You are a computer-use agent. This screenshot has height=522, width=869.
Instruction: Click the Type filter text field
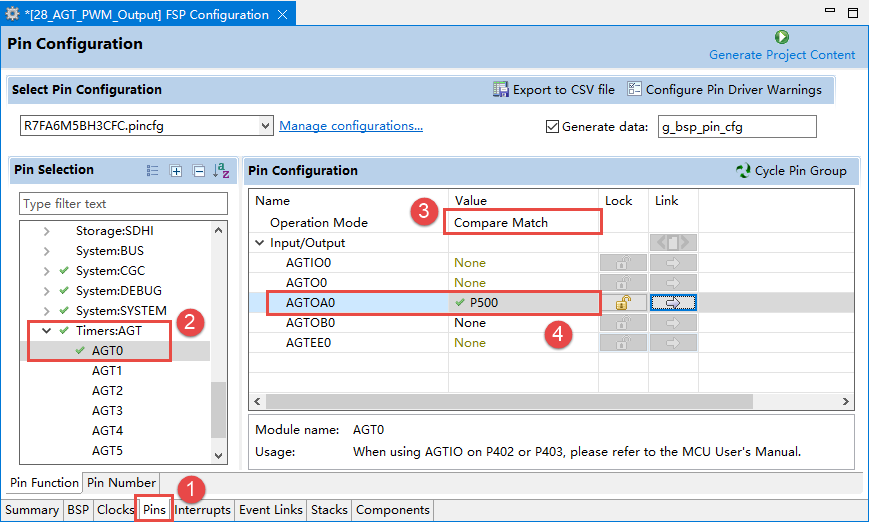tap(123, 203)
